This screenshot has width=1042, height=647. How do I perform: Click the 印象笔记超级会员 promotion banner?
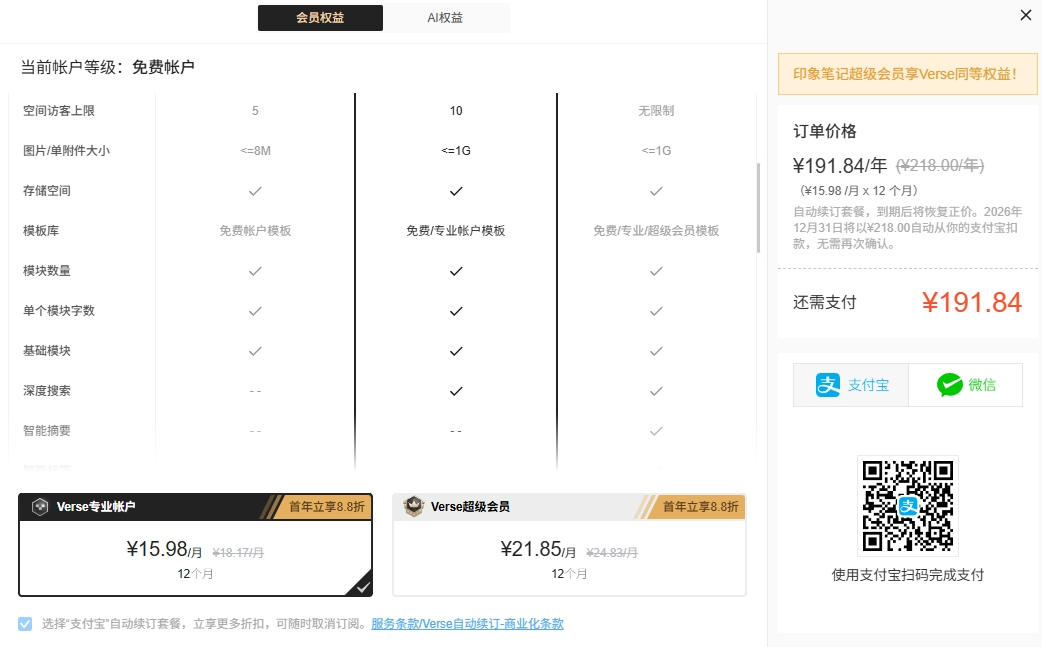pyautogui.click(x=907, y=74)
